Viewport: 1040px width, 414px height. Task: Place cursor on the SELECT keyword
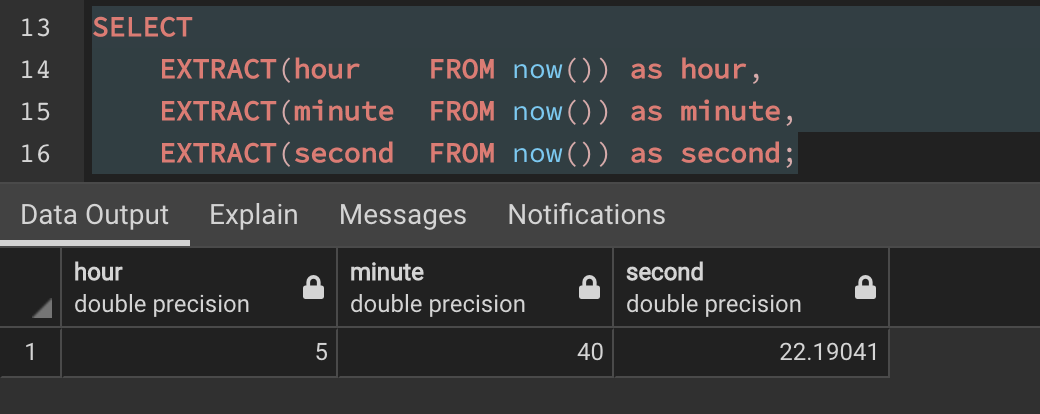[x=142, y=27]
